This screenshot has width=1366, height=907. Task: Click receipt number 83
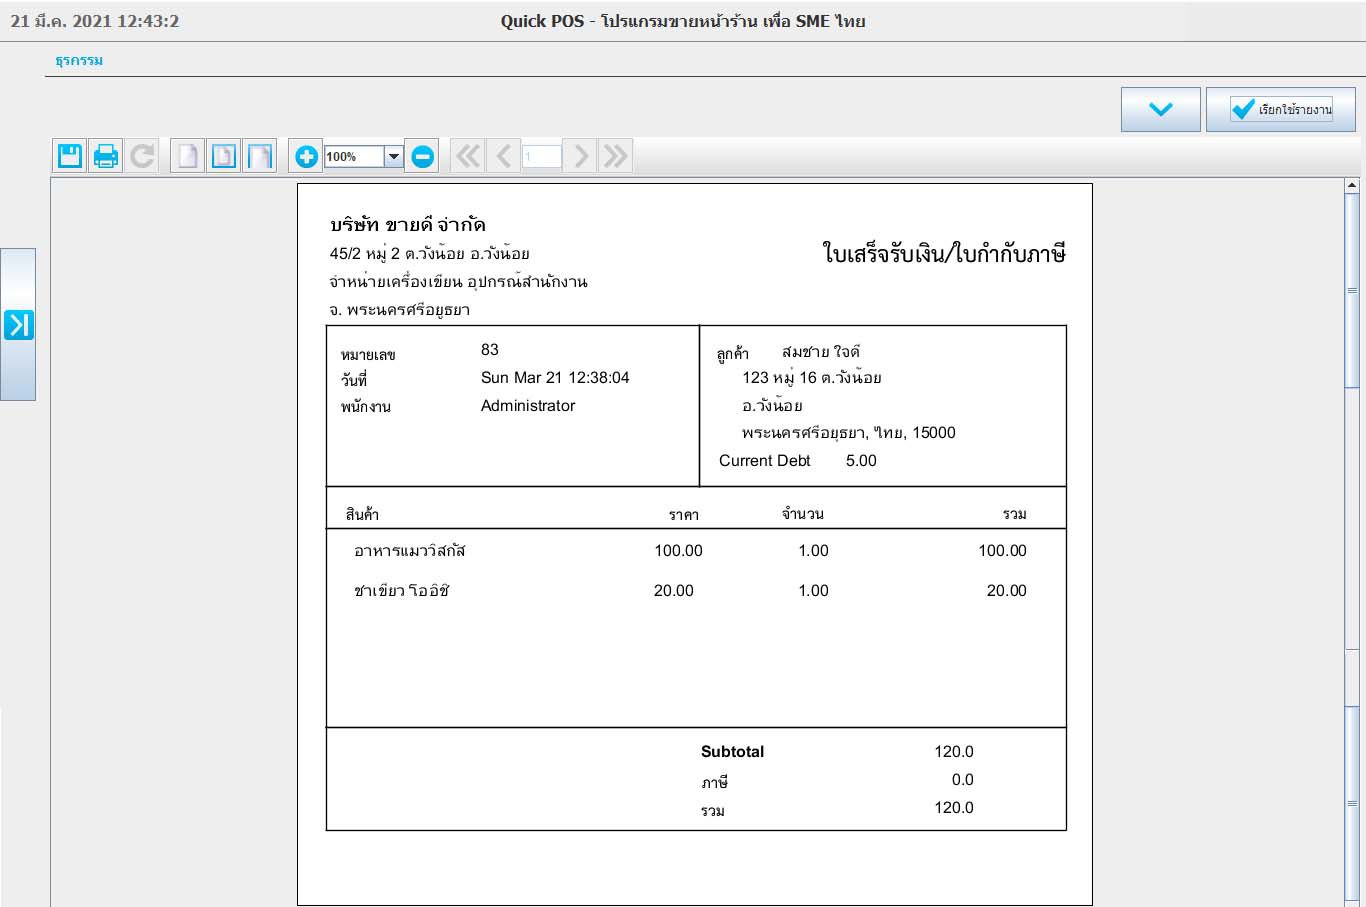click(x=490, y=350)
